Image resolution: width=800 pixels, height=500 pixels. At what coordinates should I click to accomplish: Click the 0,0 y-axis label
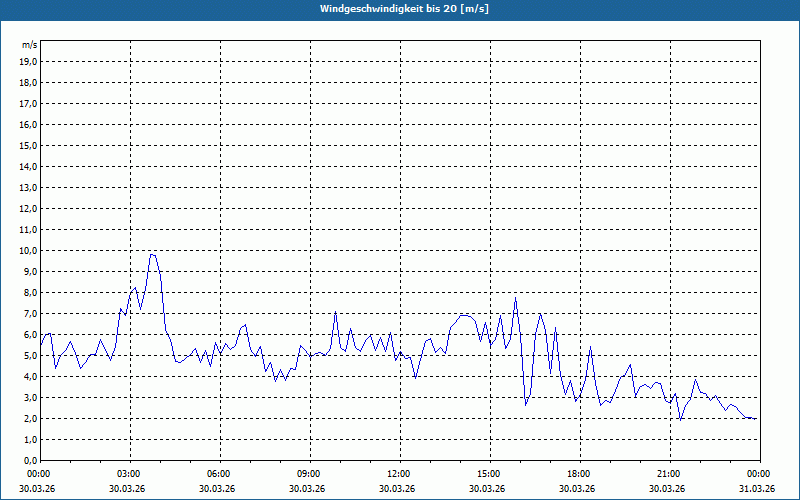(31, 461)
